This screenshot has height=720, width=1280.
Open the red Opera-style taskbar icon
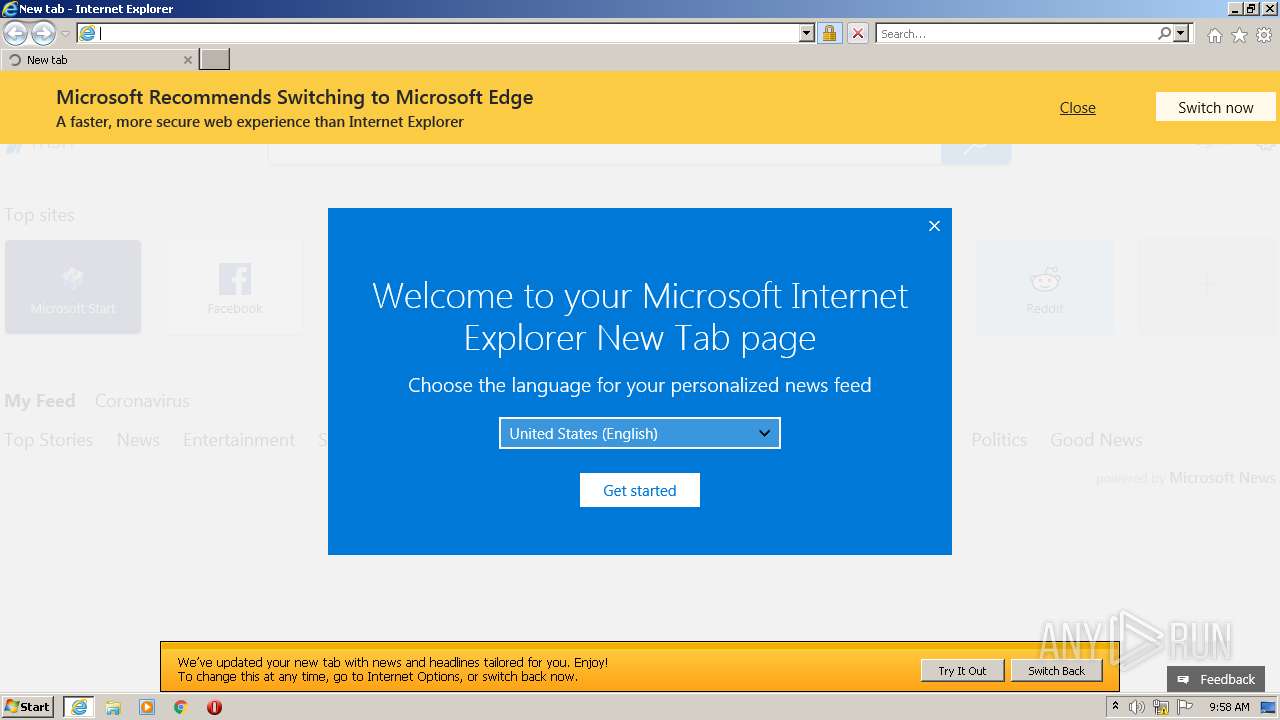point(214,707)
